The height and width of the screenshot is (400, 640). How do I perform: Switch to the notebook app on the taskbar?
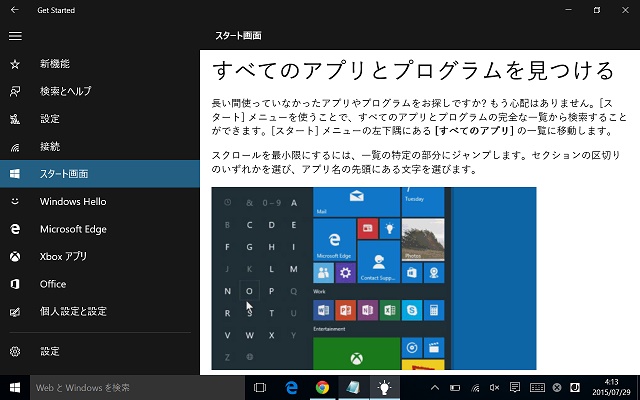point(353,387)
